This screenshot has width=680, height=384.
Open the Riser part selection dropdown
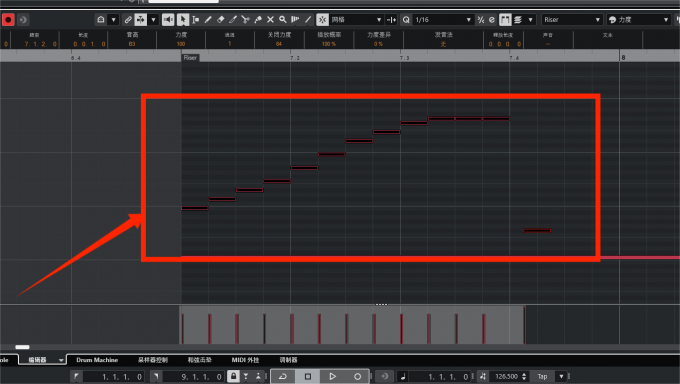click(x=572, y=20)
